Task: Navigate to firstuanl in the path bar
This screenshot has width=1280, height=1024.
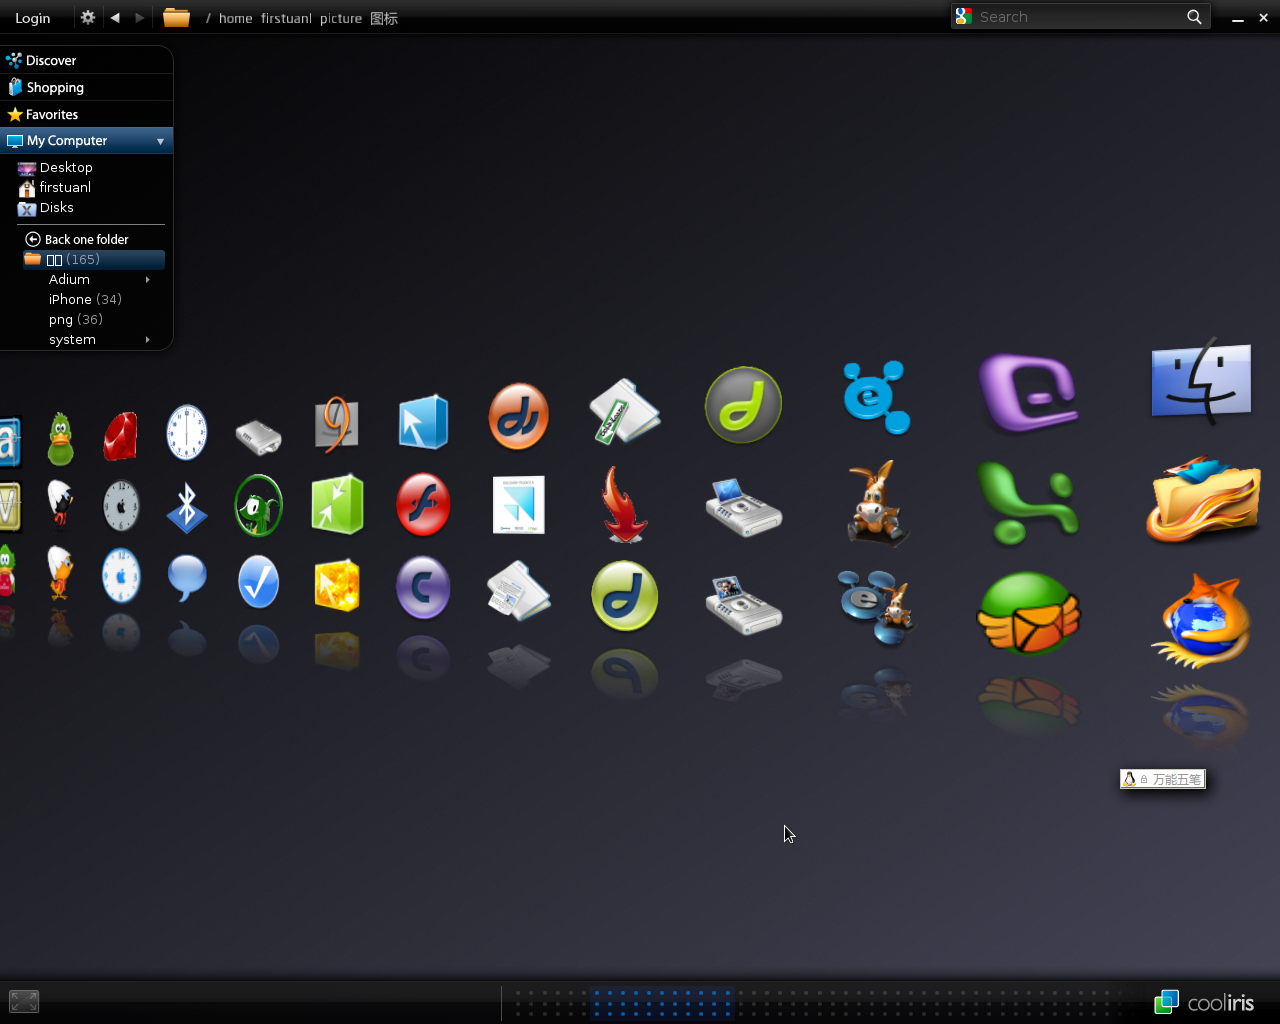Action: [286, 18]
